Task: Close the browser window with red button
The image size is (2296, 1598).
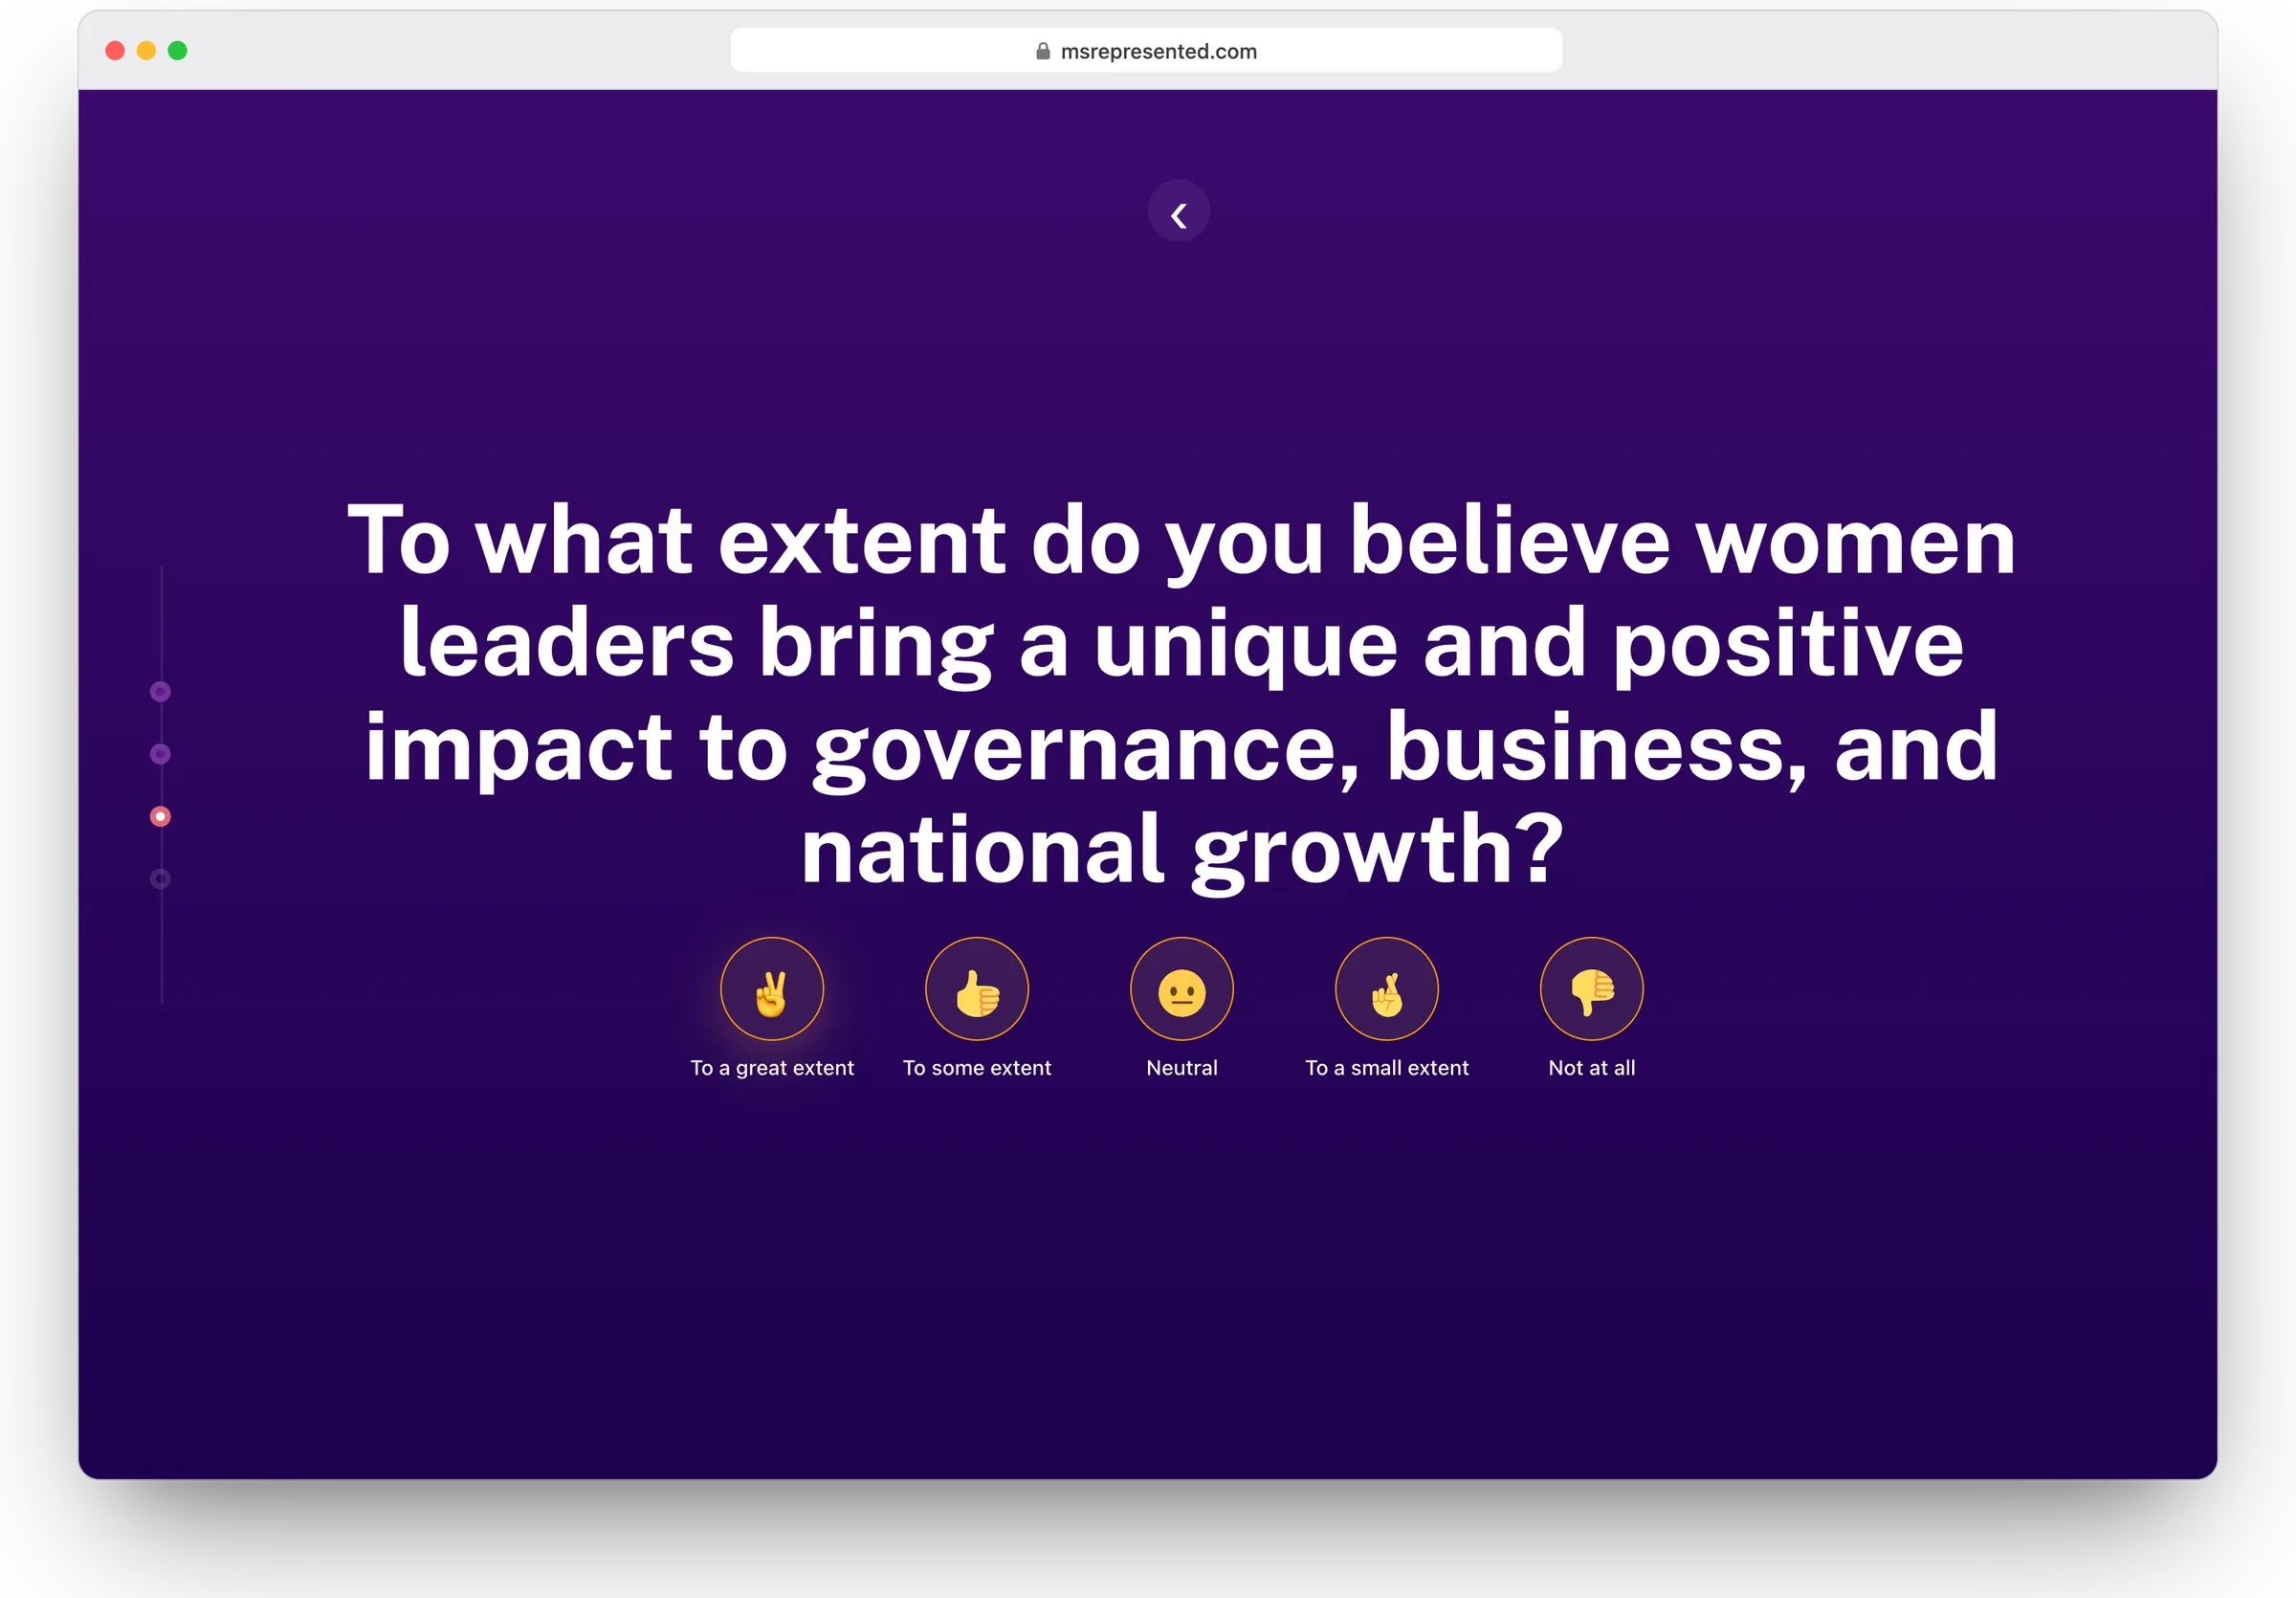Action: (115, 51)
